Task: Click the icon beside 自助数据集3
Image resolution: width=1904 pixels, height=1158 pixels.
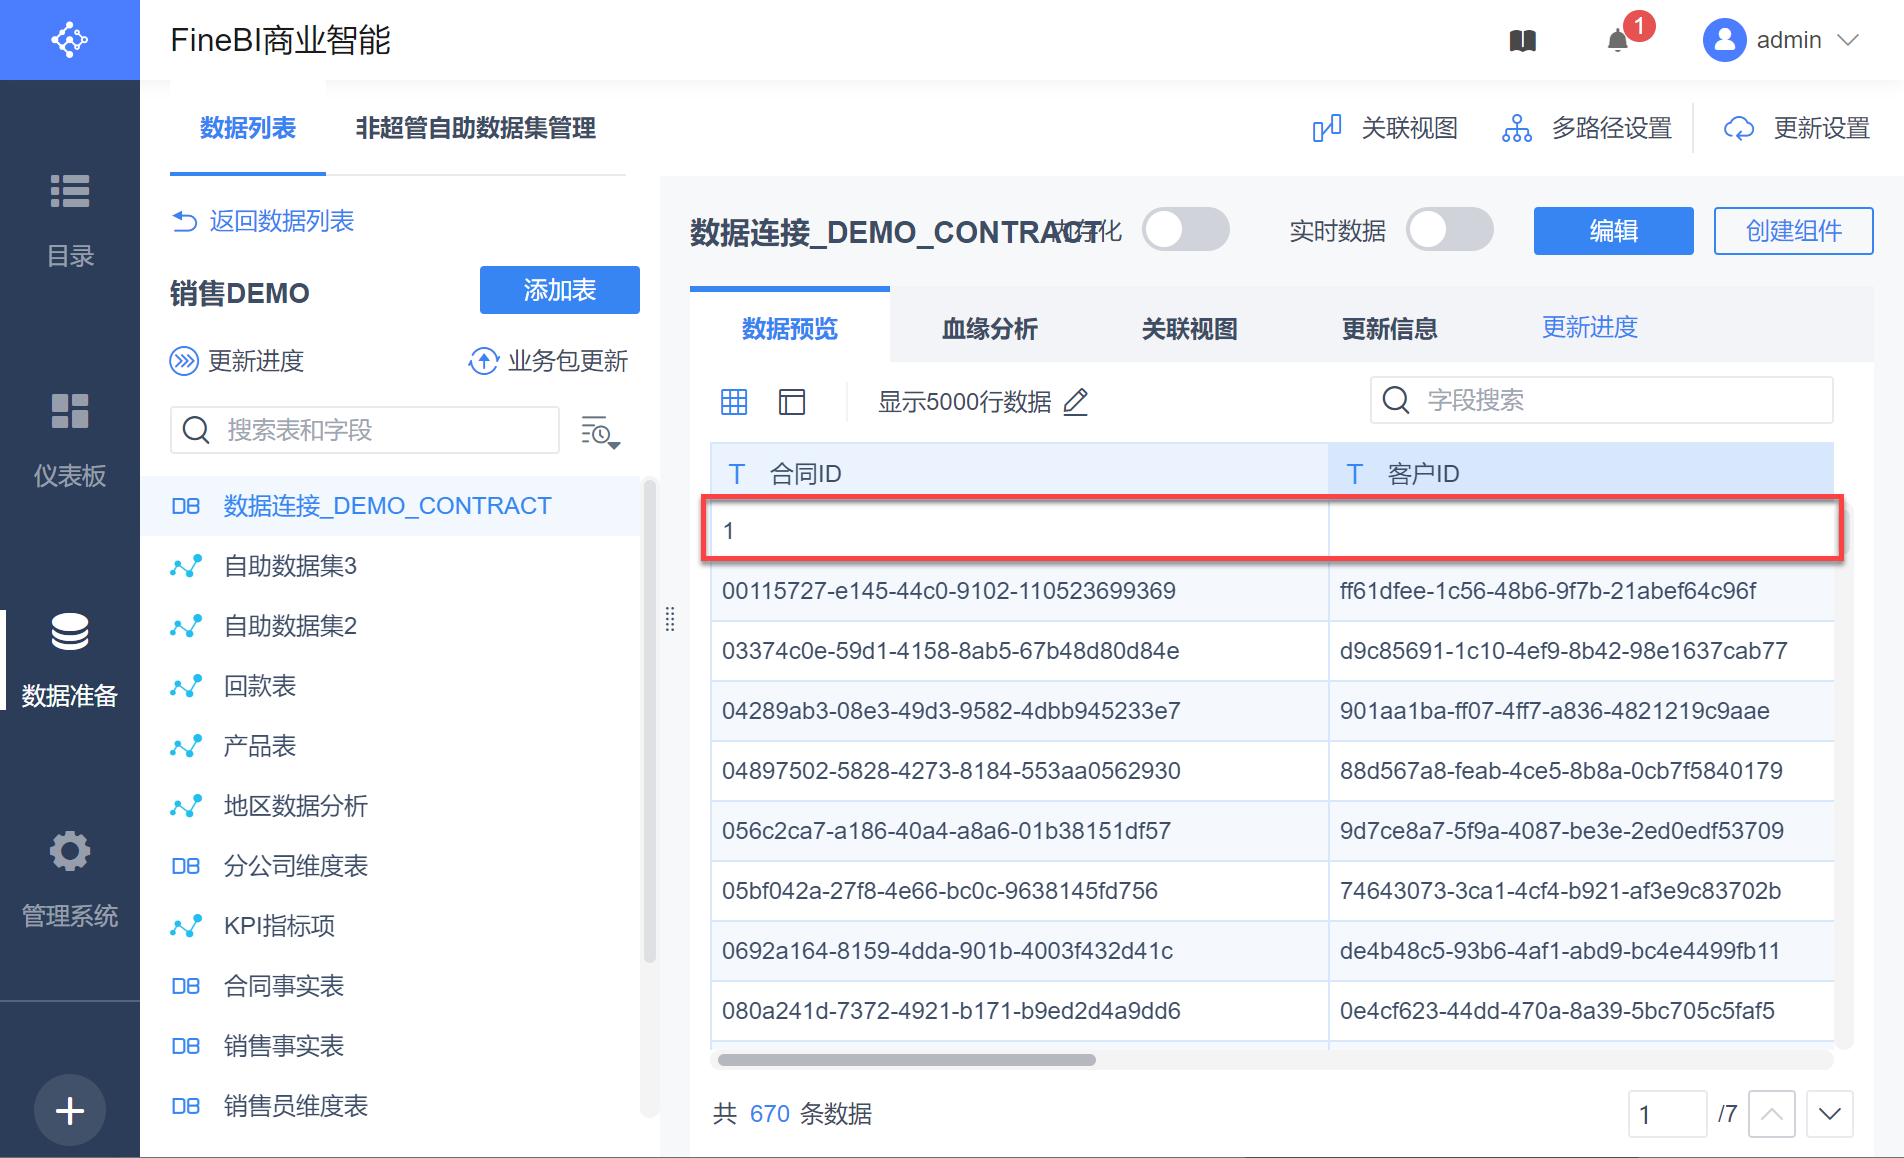Action: tap(186, 566)
